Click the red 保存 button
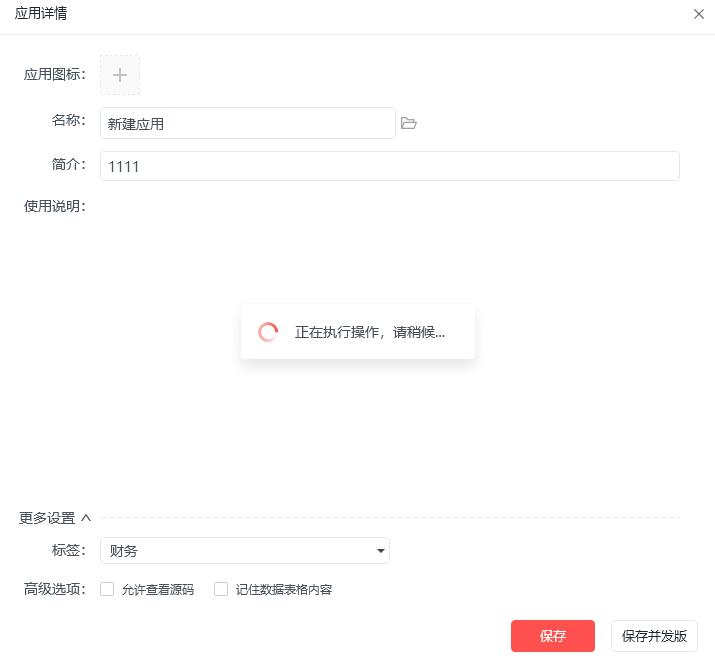The height and width of the screenshot is (666, 715). coord(553,636)
